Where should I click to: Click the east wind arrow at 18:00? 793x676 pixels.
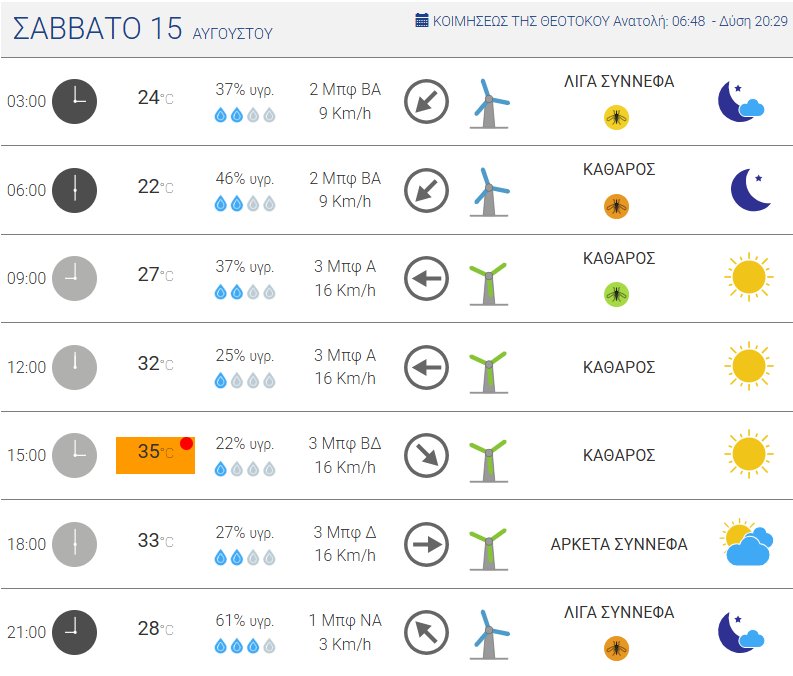426,545
